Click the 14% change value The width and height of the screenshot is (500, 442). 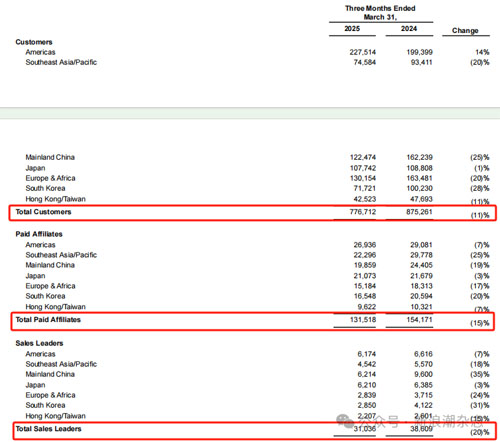click(482, 52)
